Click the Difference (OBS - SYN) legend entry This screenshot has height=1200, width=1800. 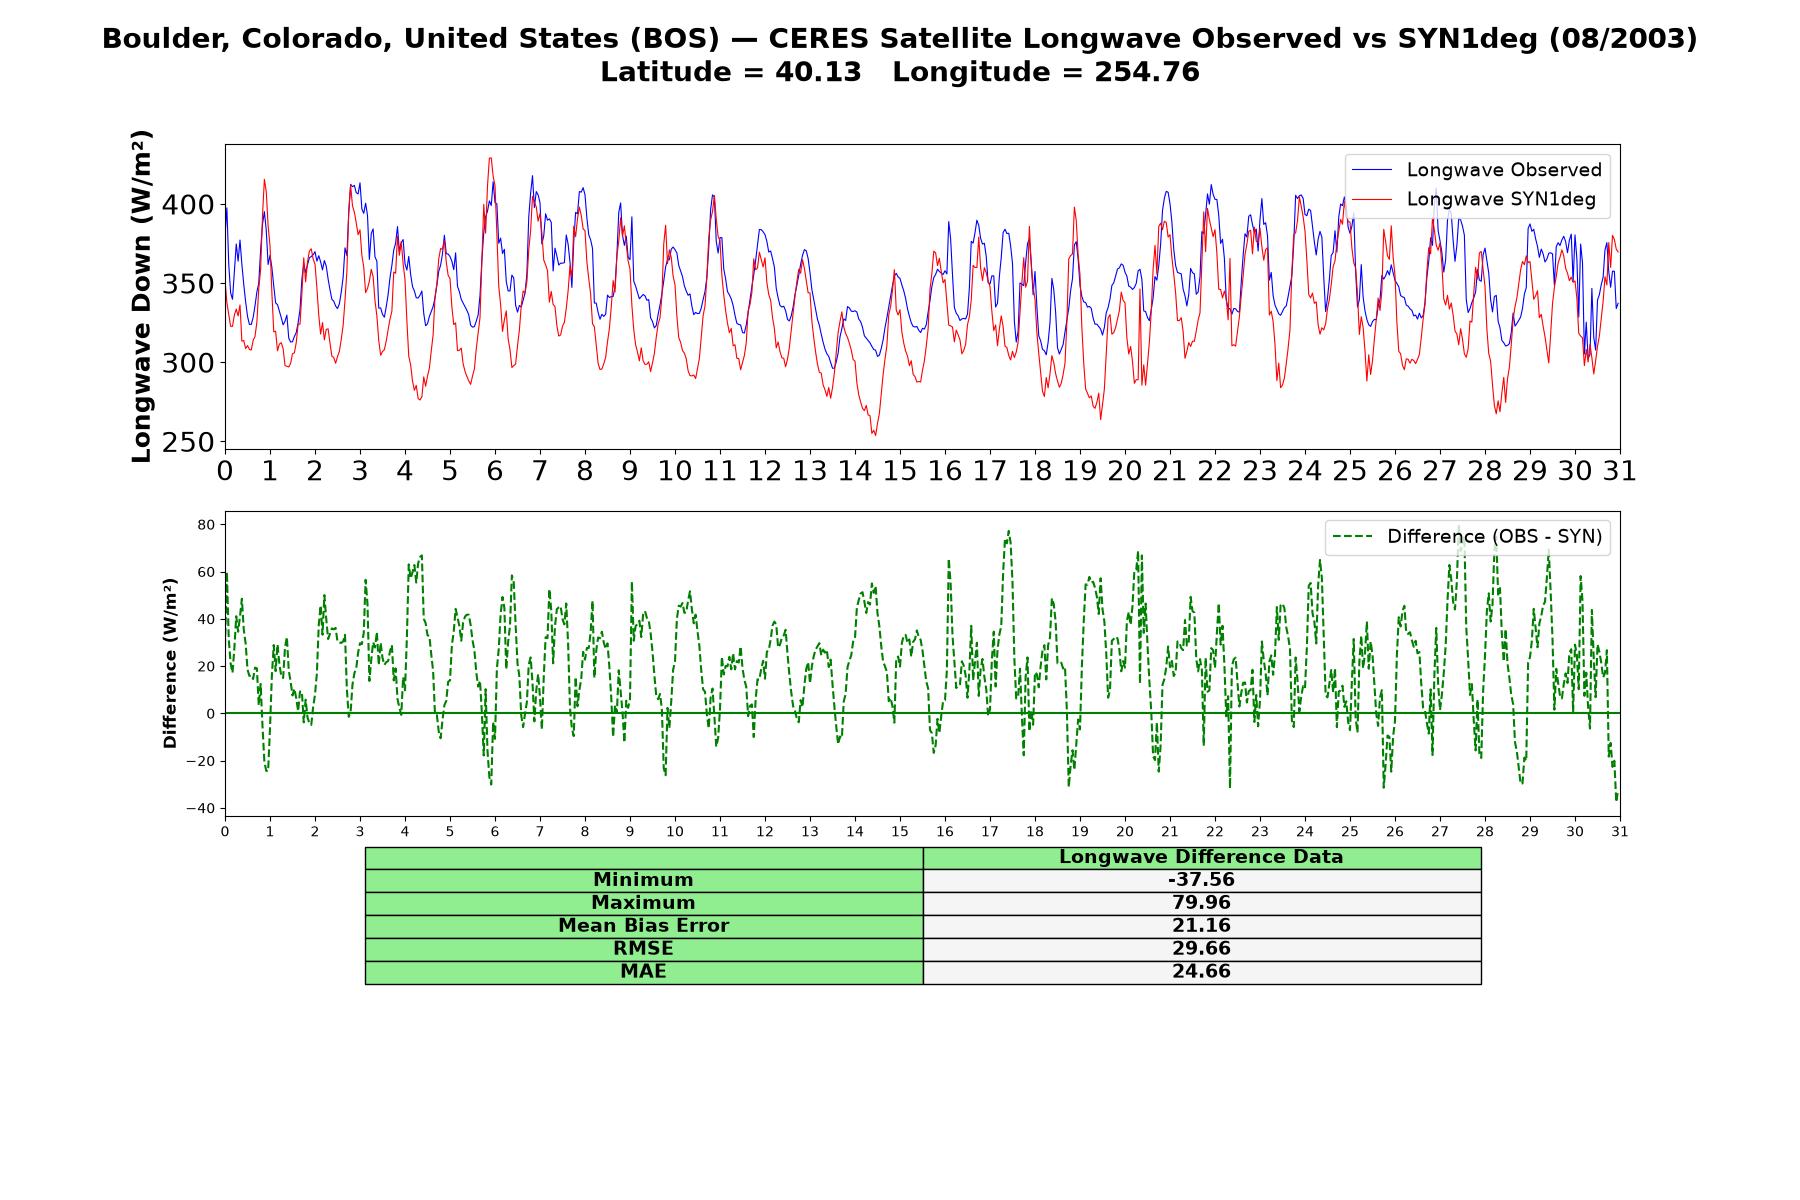click(x=1468, y=537)
